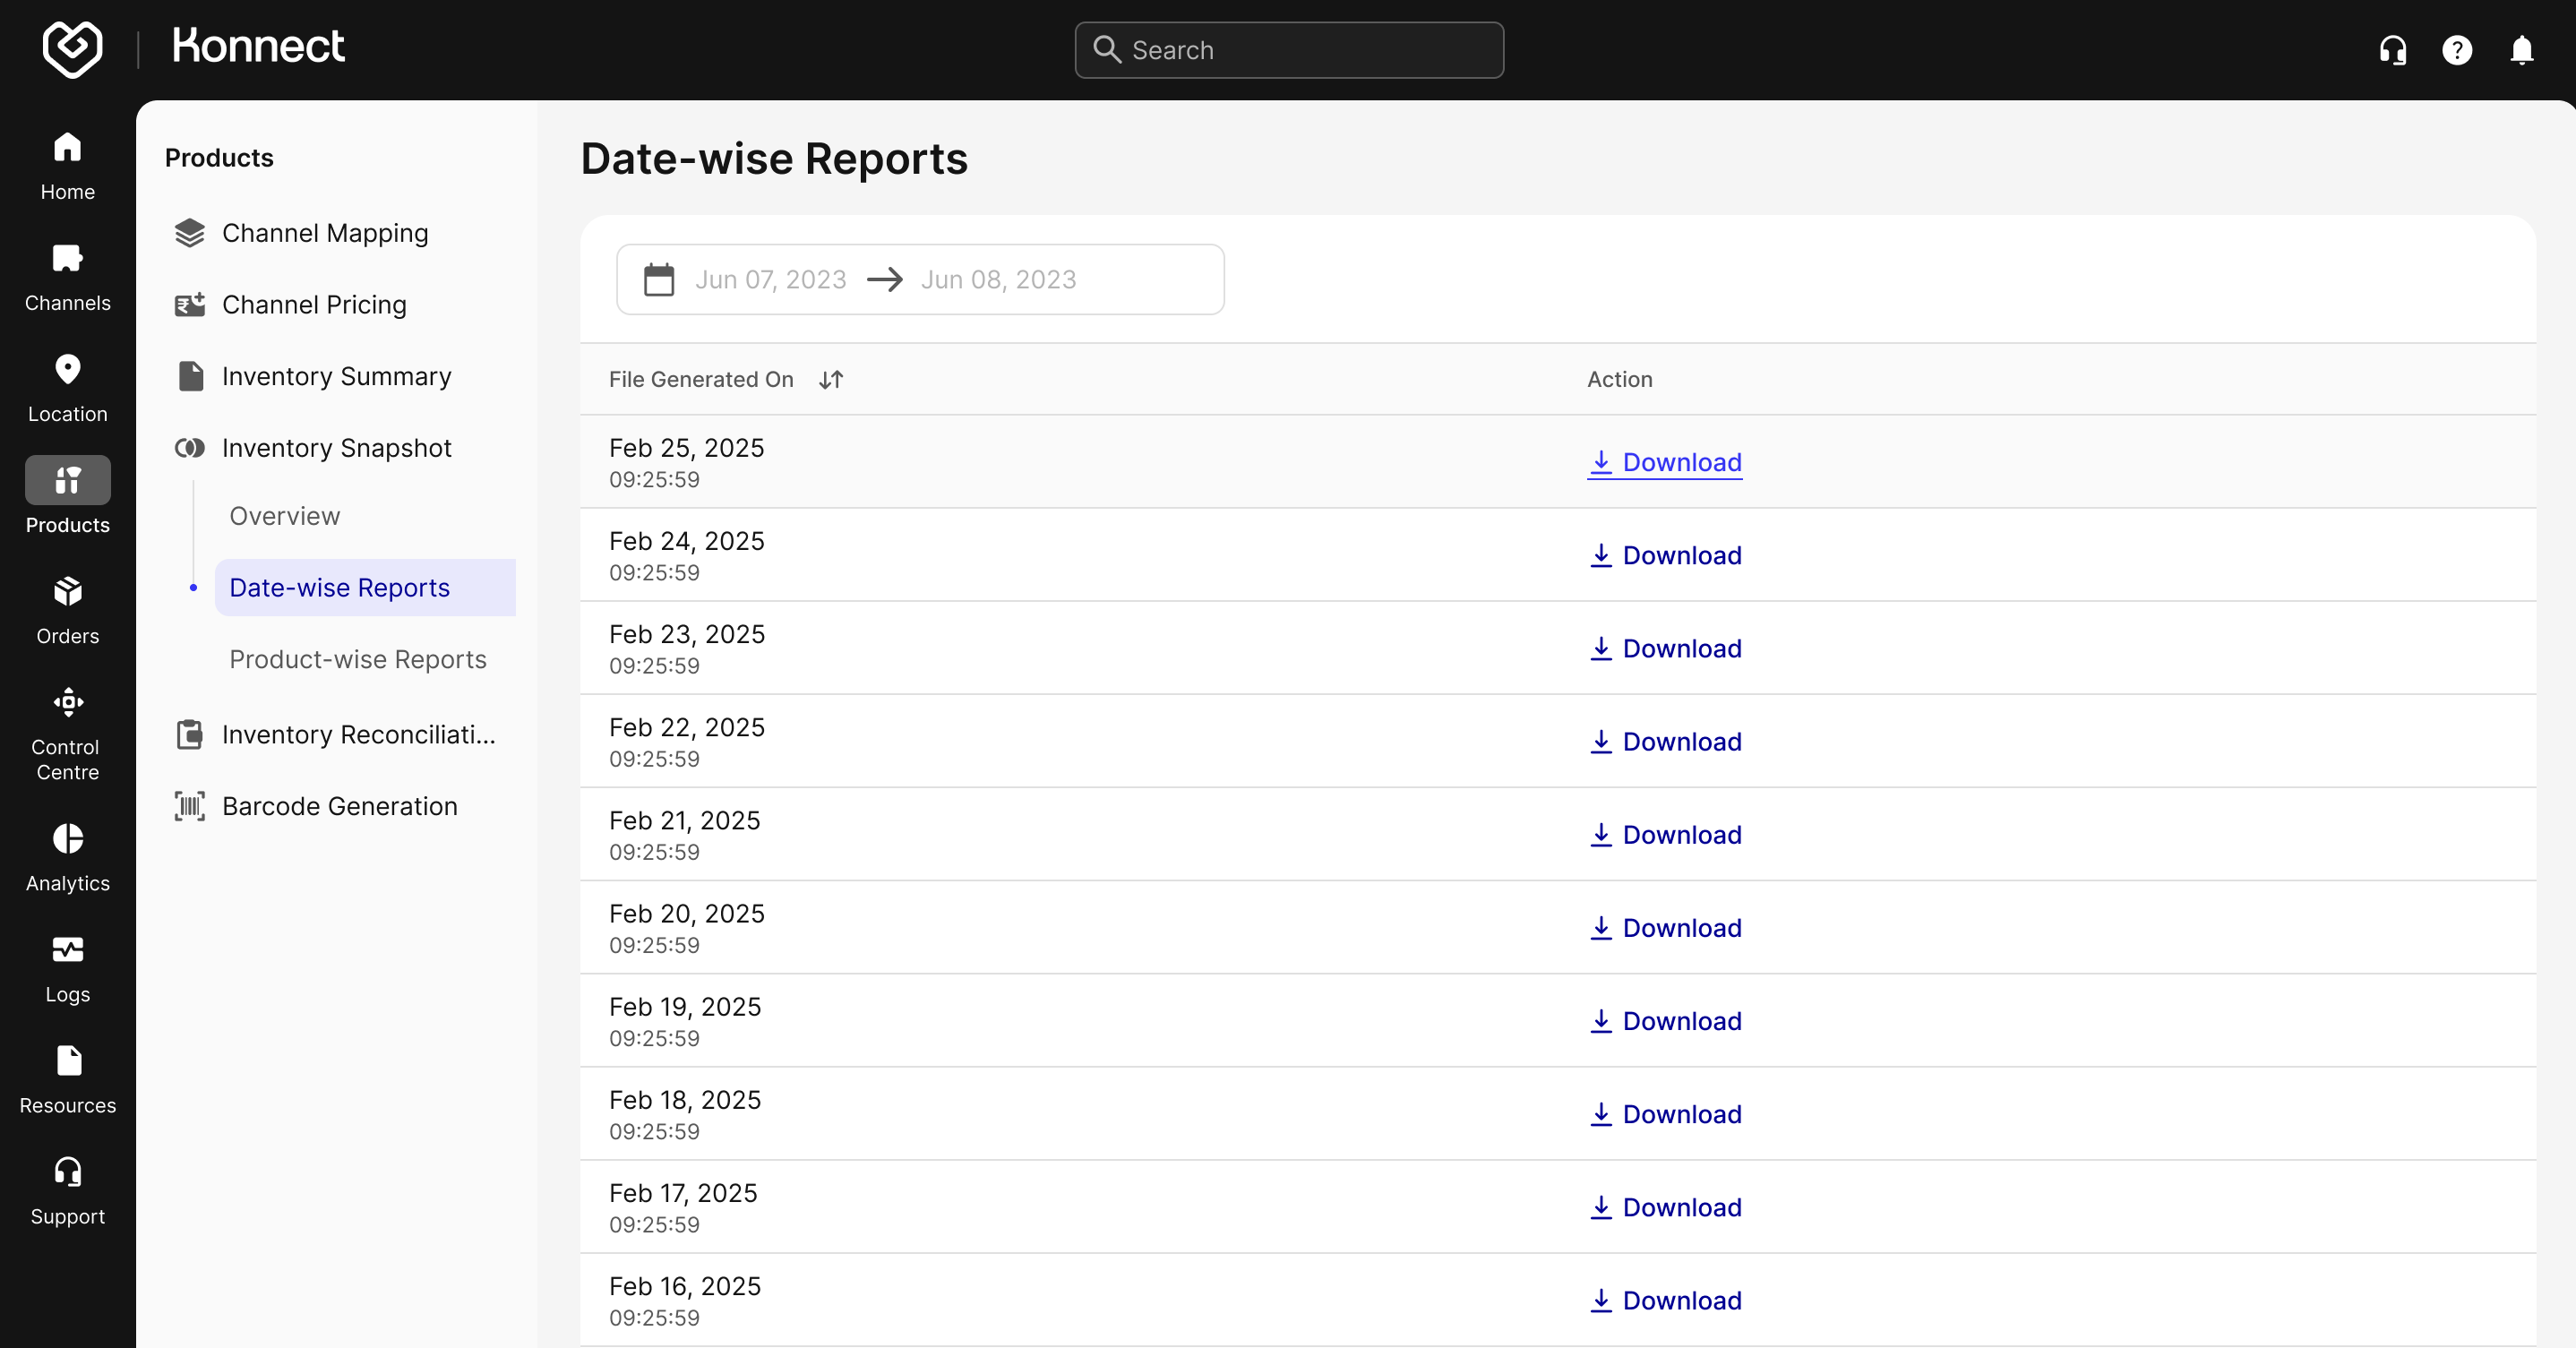Image resolution: width=2576 pixels, height=1348 pixels.
Task: Open Overview under Inventory Snapshot
Action: tap(284, 516)
